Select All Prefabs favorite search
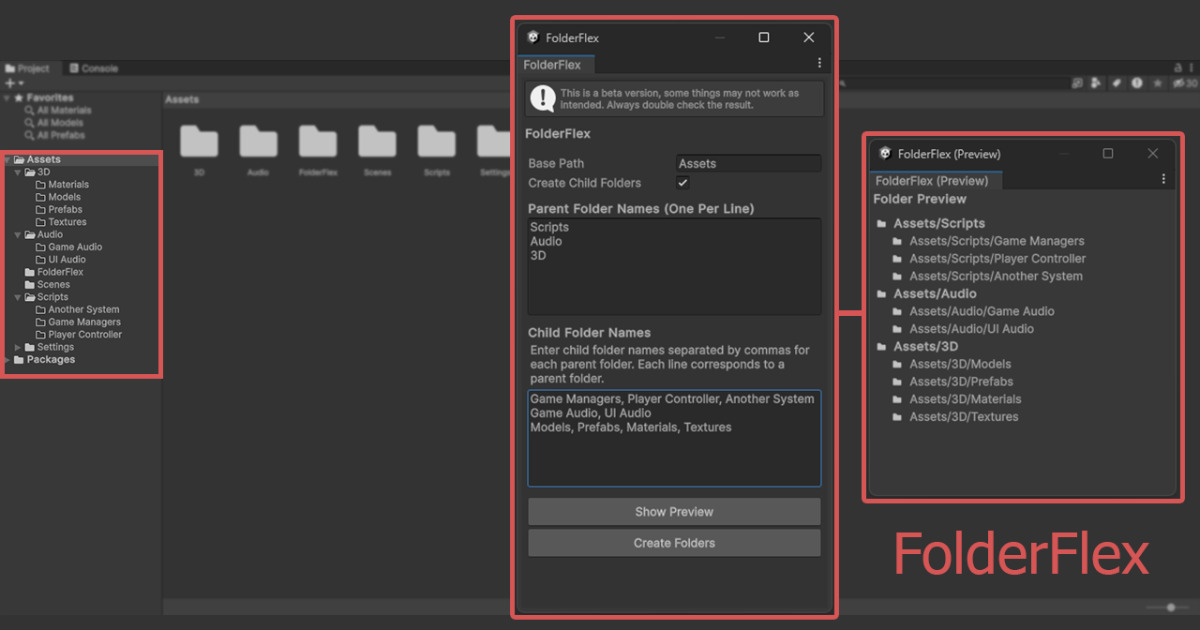1200x630 pixels. coord(55,135)
